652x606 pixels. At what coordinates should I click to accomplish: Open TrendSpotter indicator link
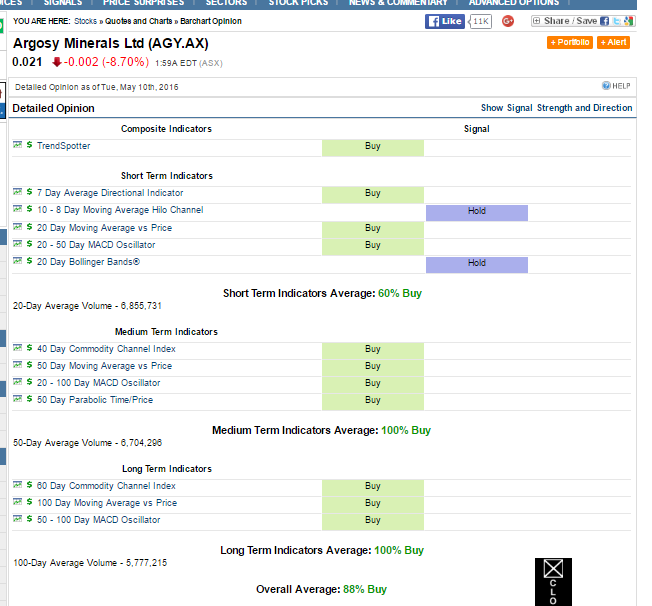(64, 146)
